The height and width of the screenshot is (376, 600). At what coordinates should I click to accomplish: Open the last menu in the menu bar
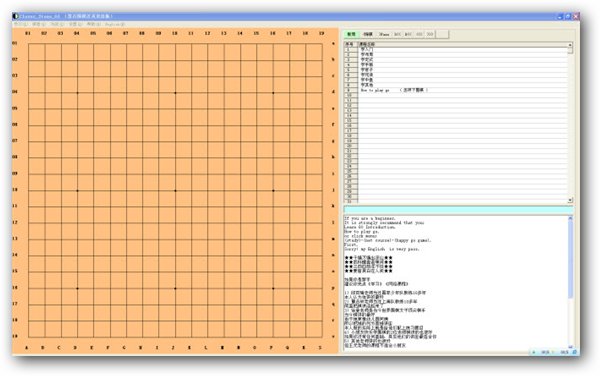click(115, 24)
